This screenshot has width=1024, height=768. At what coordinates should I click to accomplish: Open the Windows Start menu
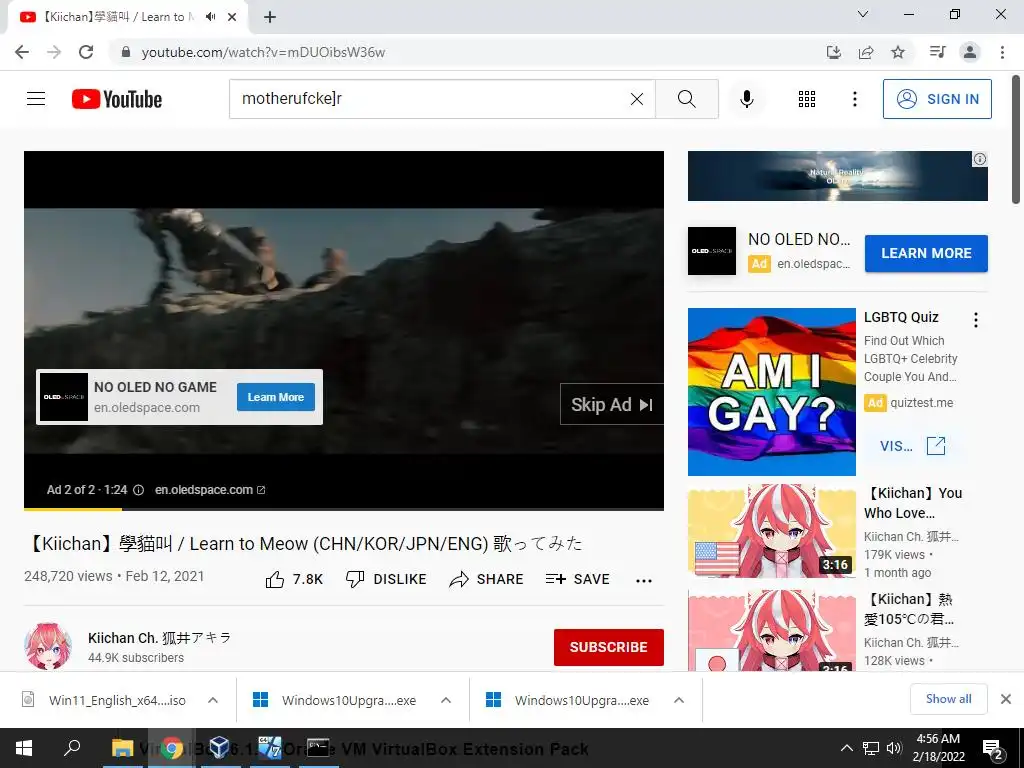coord(24,748)
